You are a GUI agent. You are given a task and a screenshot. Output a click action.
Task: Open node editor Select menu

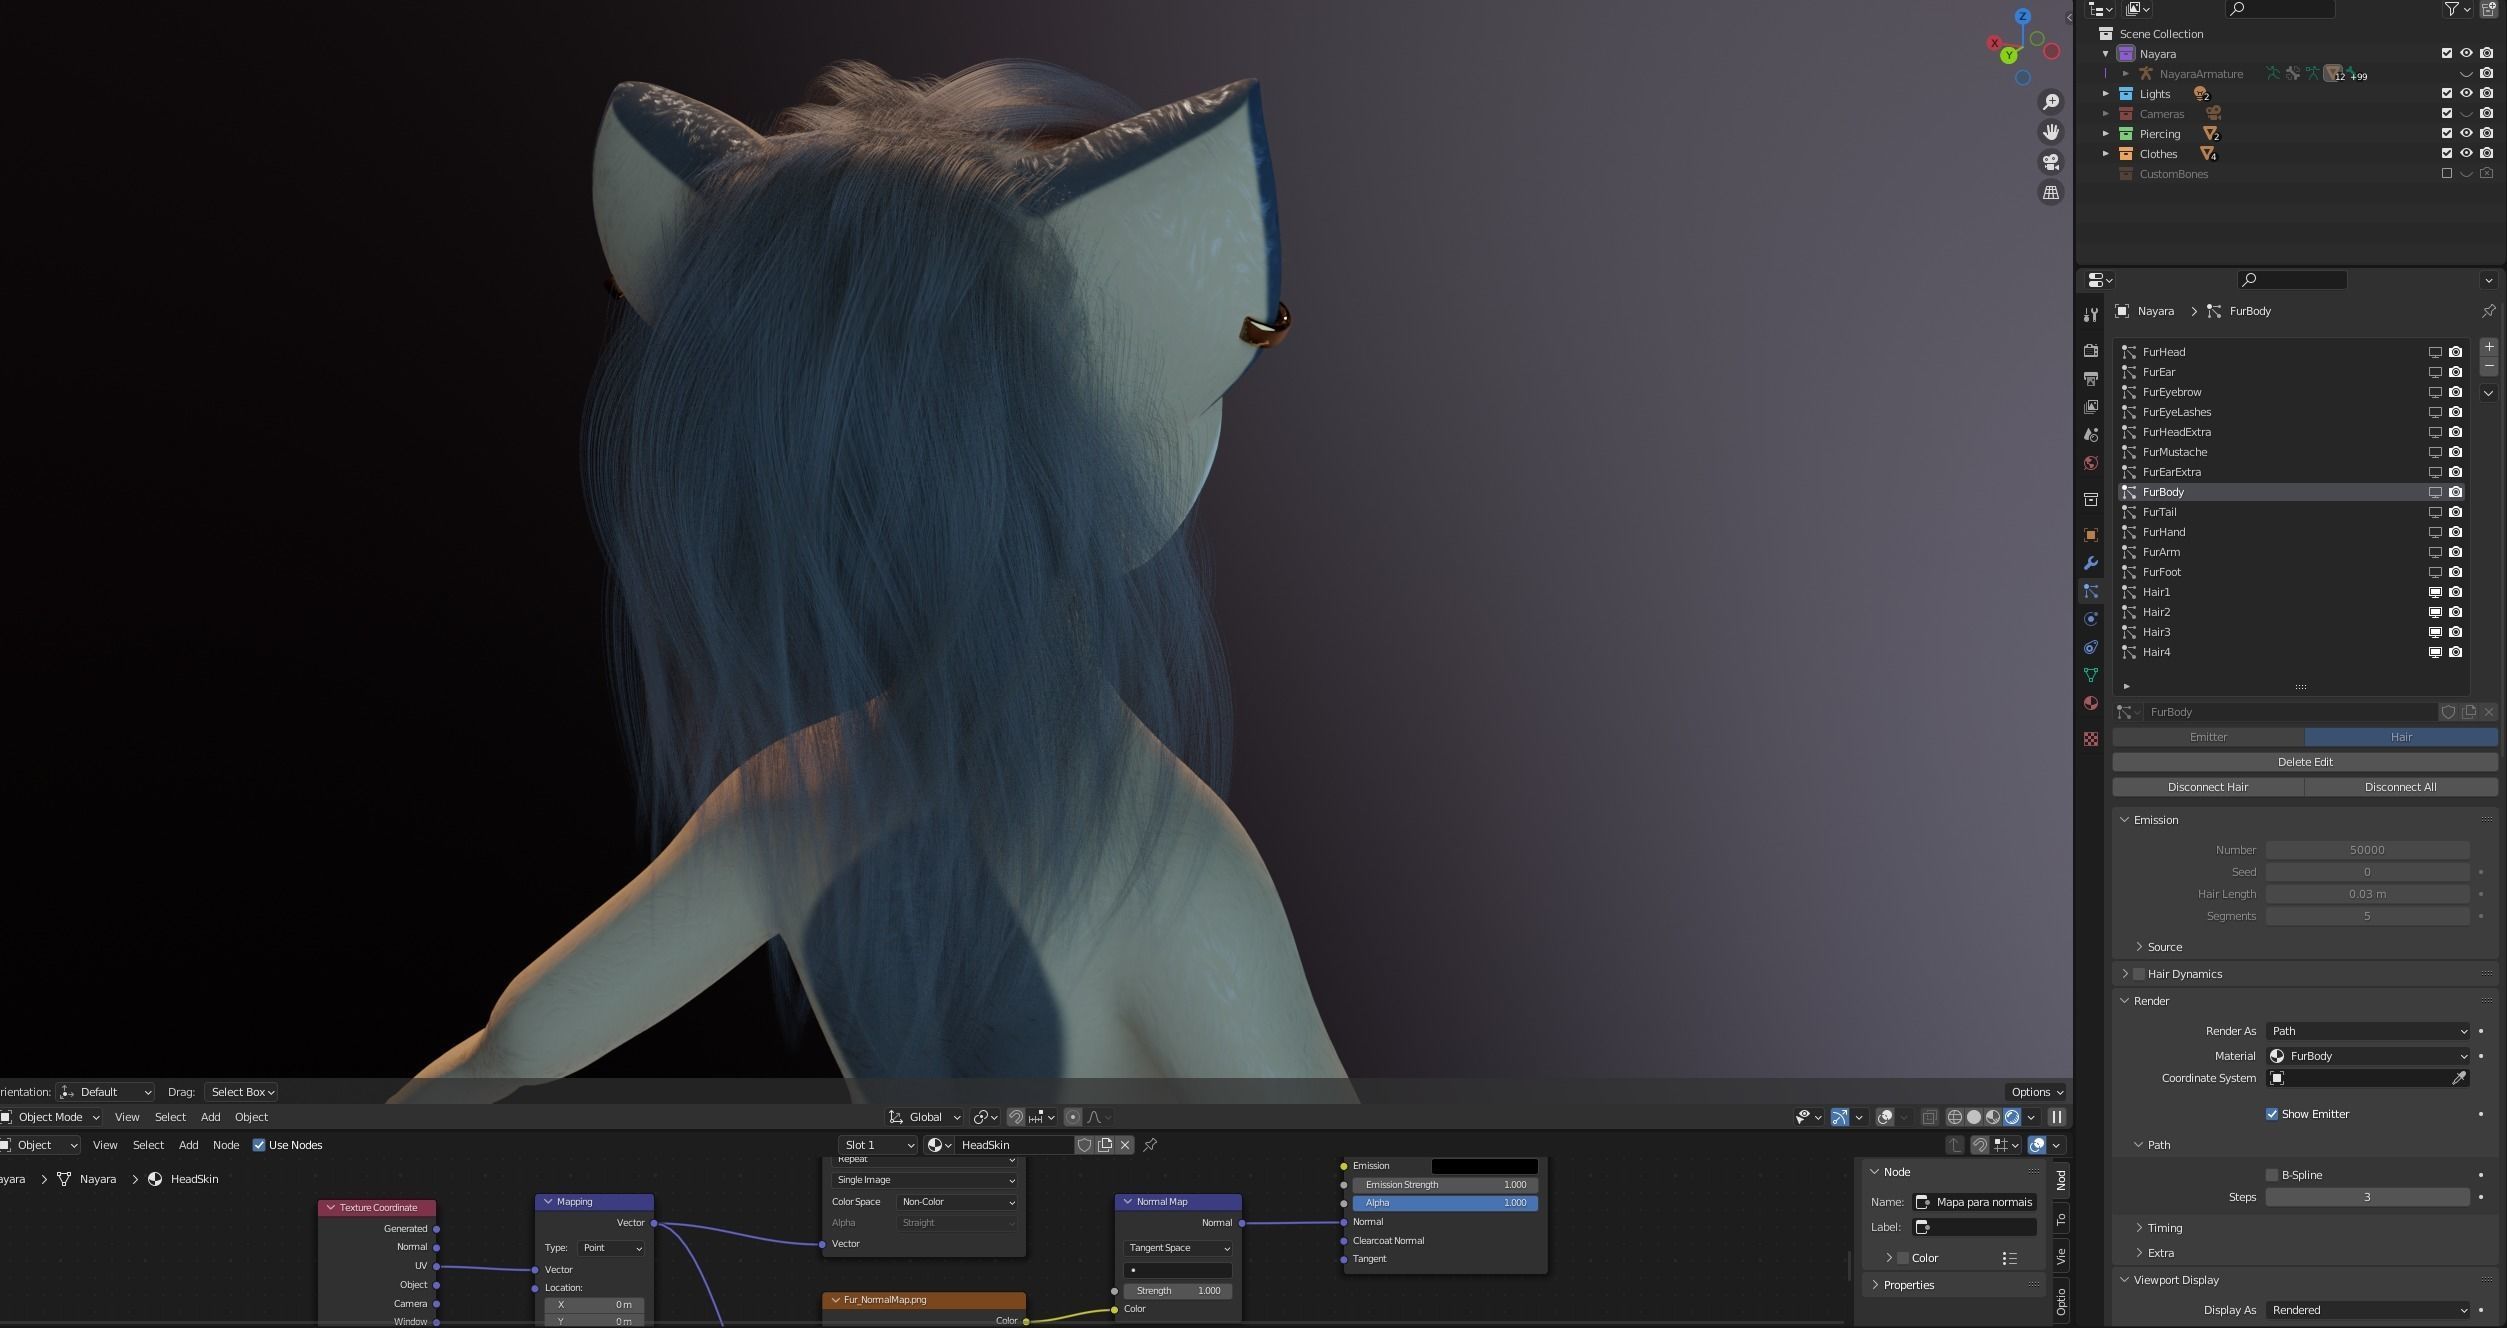148,1145
